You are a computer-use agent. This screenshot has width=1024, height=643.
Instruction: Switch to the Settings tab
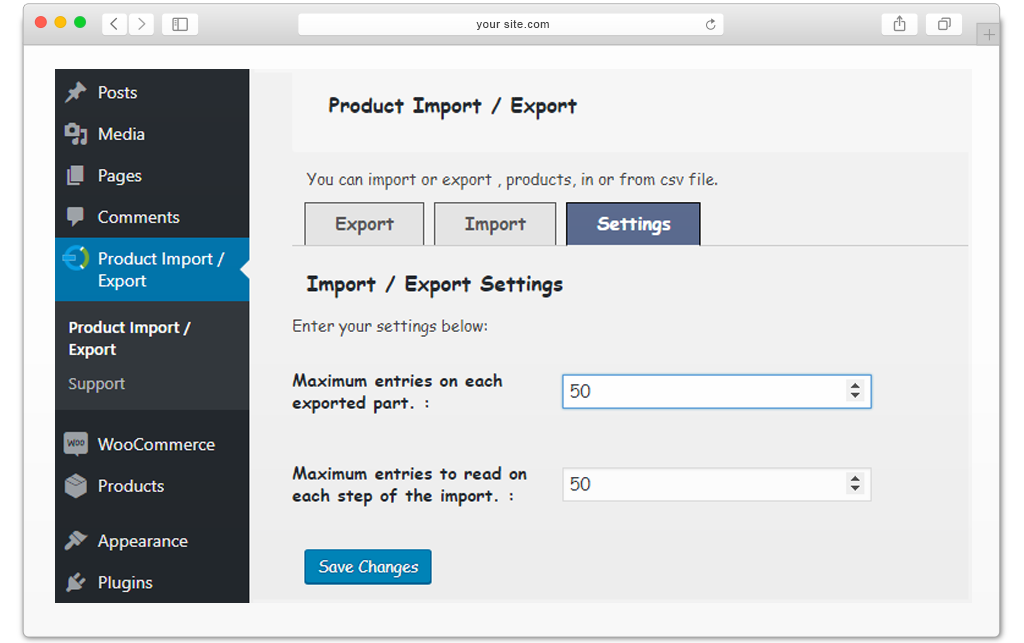pos(633,224)
